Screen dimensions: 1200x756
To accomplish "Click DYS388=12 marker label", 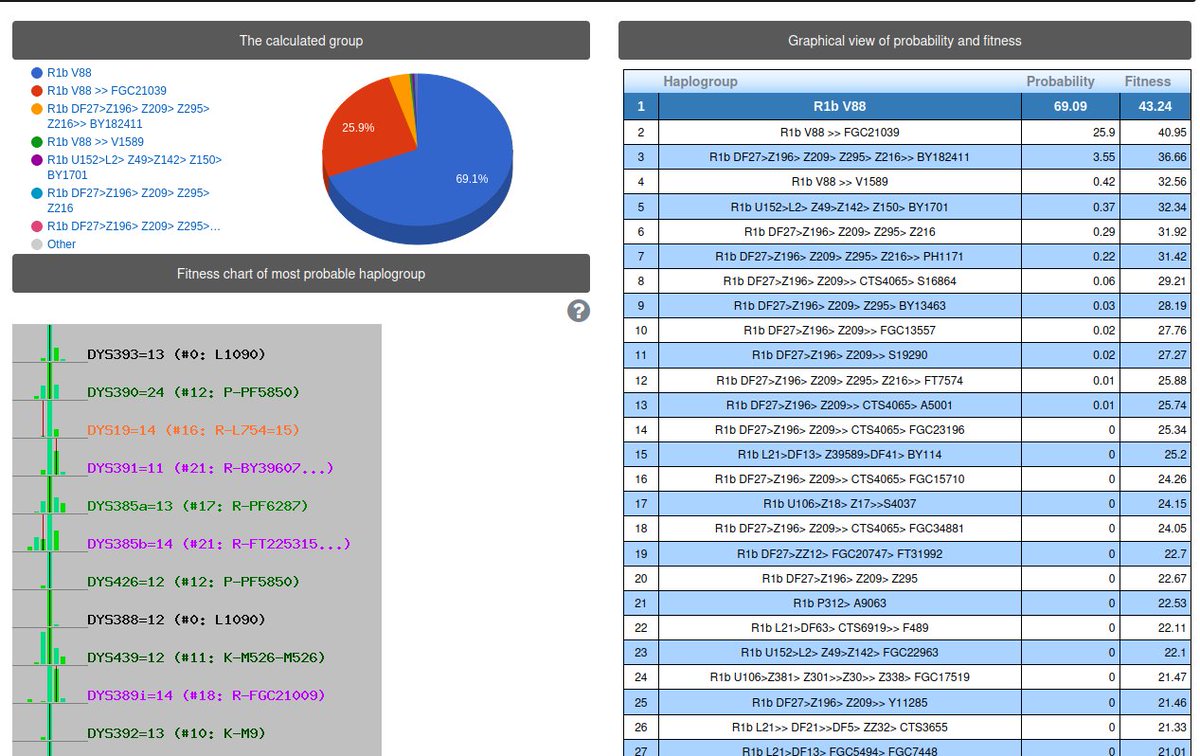I will pyautogui.click(x=177, y=620).
